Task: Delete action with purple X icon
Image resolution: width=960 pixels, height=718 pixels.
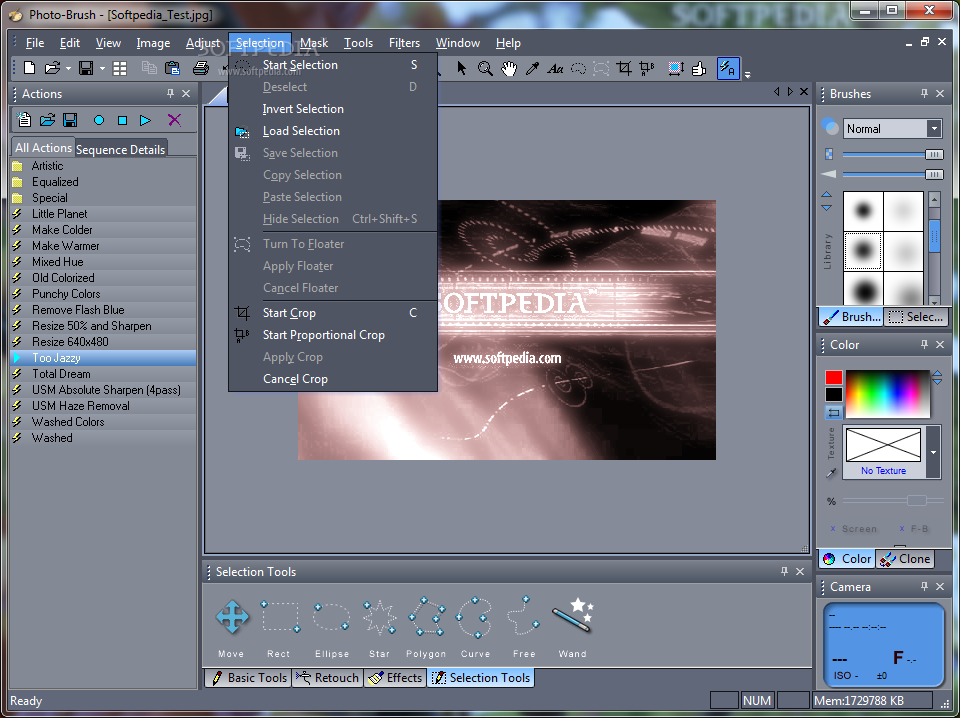Action: pyautogui.click(x=174, y=120)
